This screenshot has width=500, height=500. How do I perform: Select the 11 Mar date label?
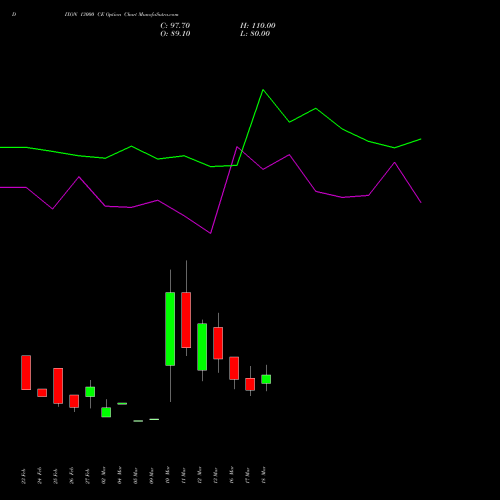pyautogui.click(x=184, y=475)
